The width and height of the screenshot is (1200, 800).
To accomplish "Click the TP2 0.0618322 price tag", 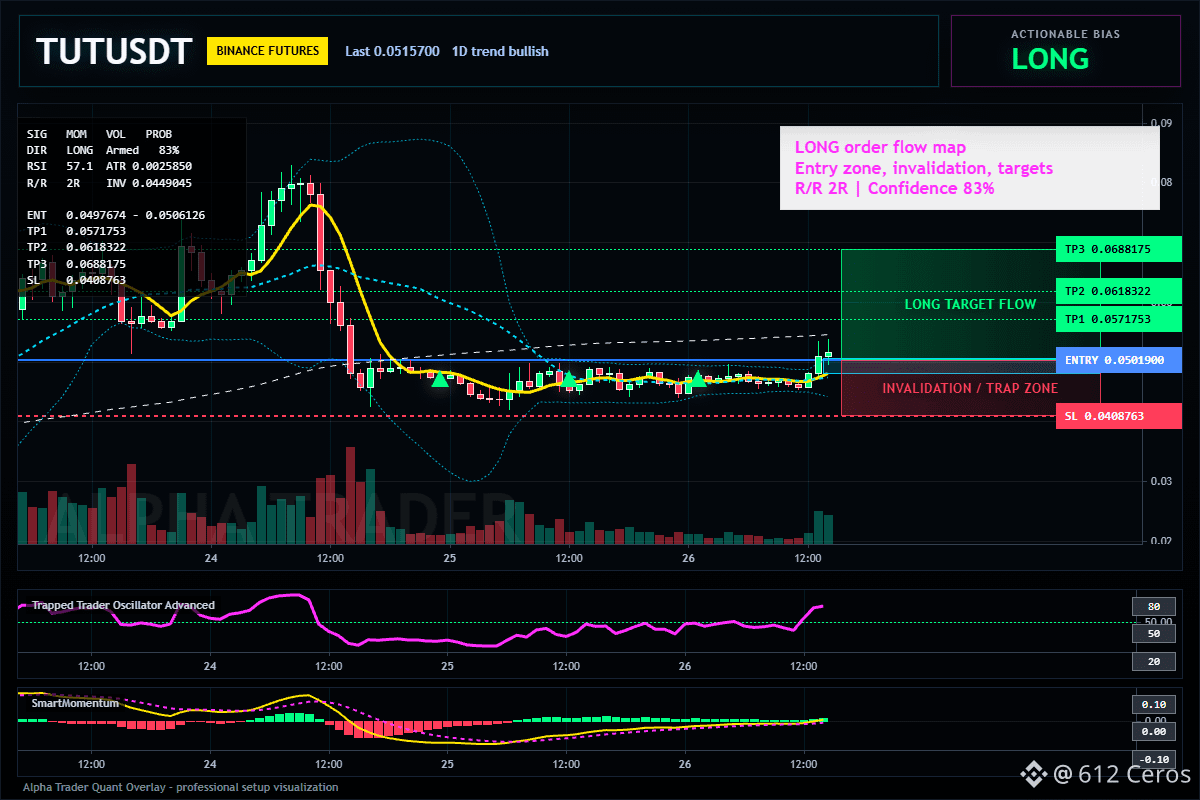I will pos(1118,291).
